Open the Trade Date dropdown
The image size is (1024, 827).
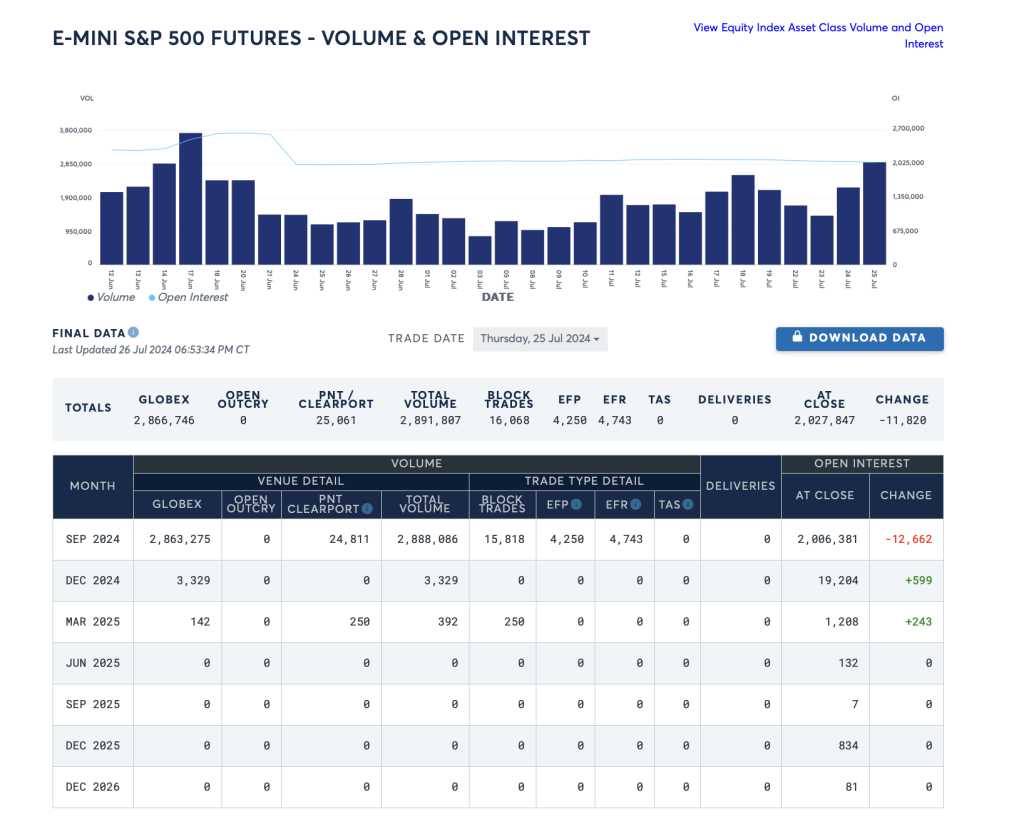(x=540, y=339)
